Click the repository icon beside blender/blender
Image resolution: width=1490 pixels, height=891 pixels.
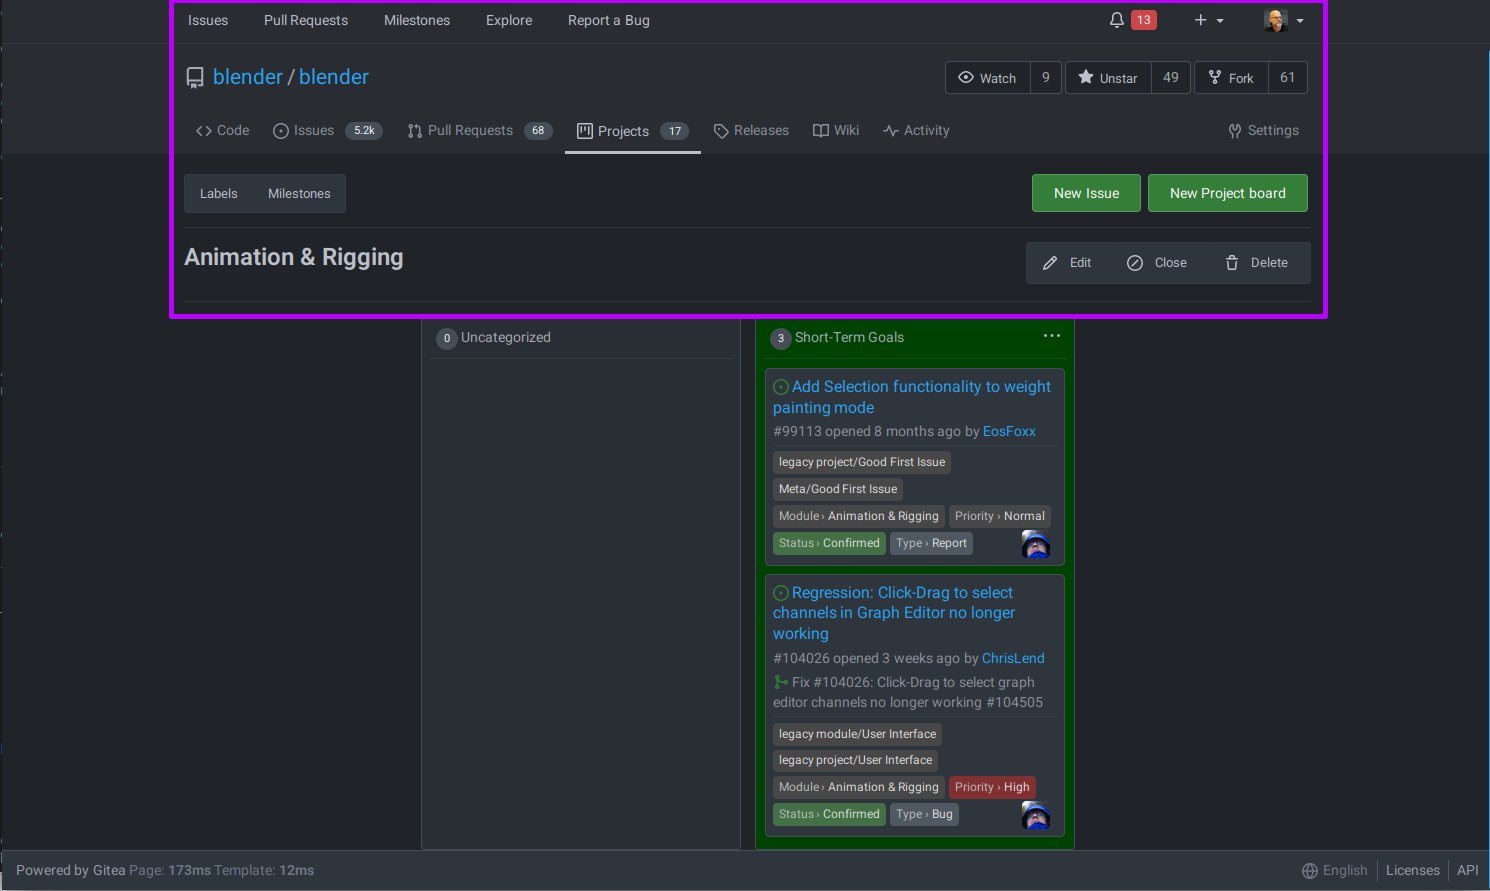coord(195,78)
